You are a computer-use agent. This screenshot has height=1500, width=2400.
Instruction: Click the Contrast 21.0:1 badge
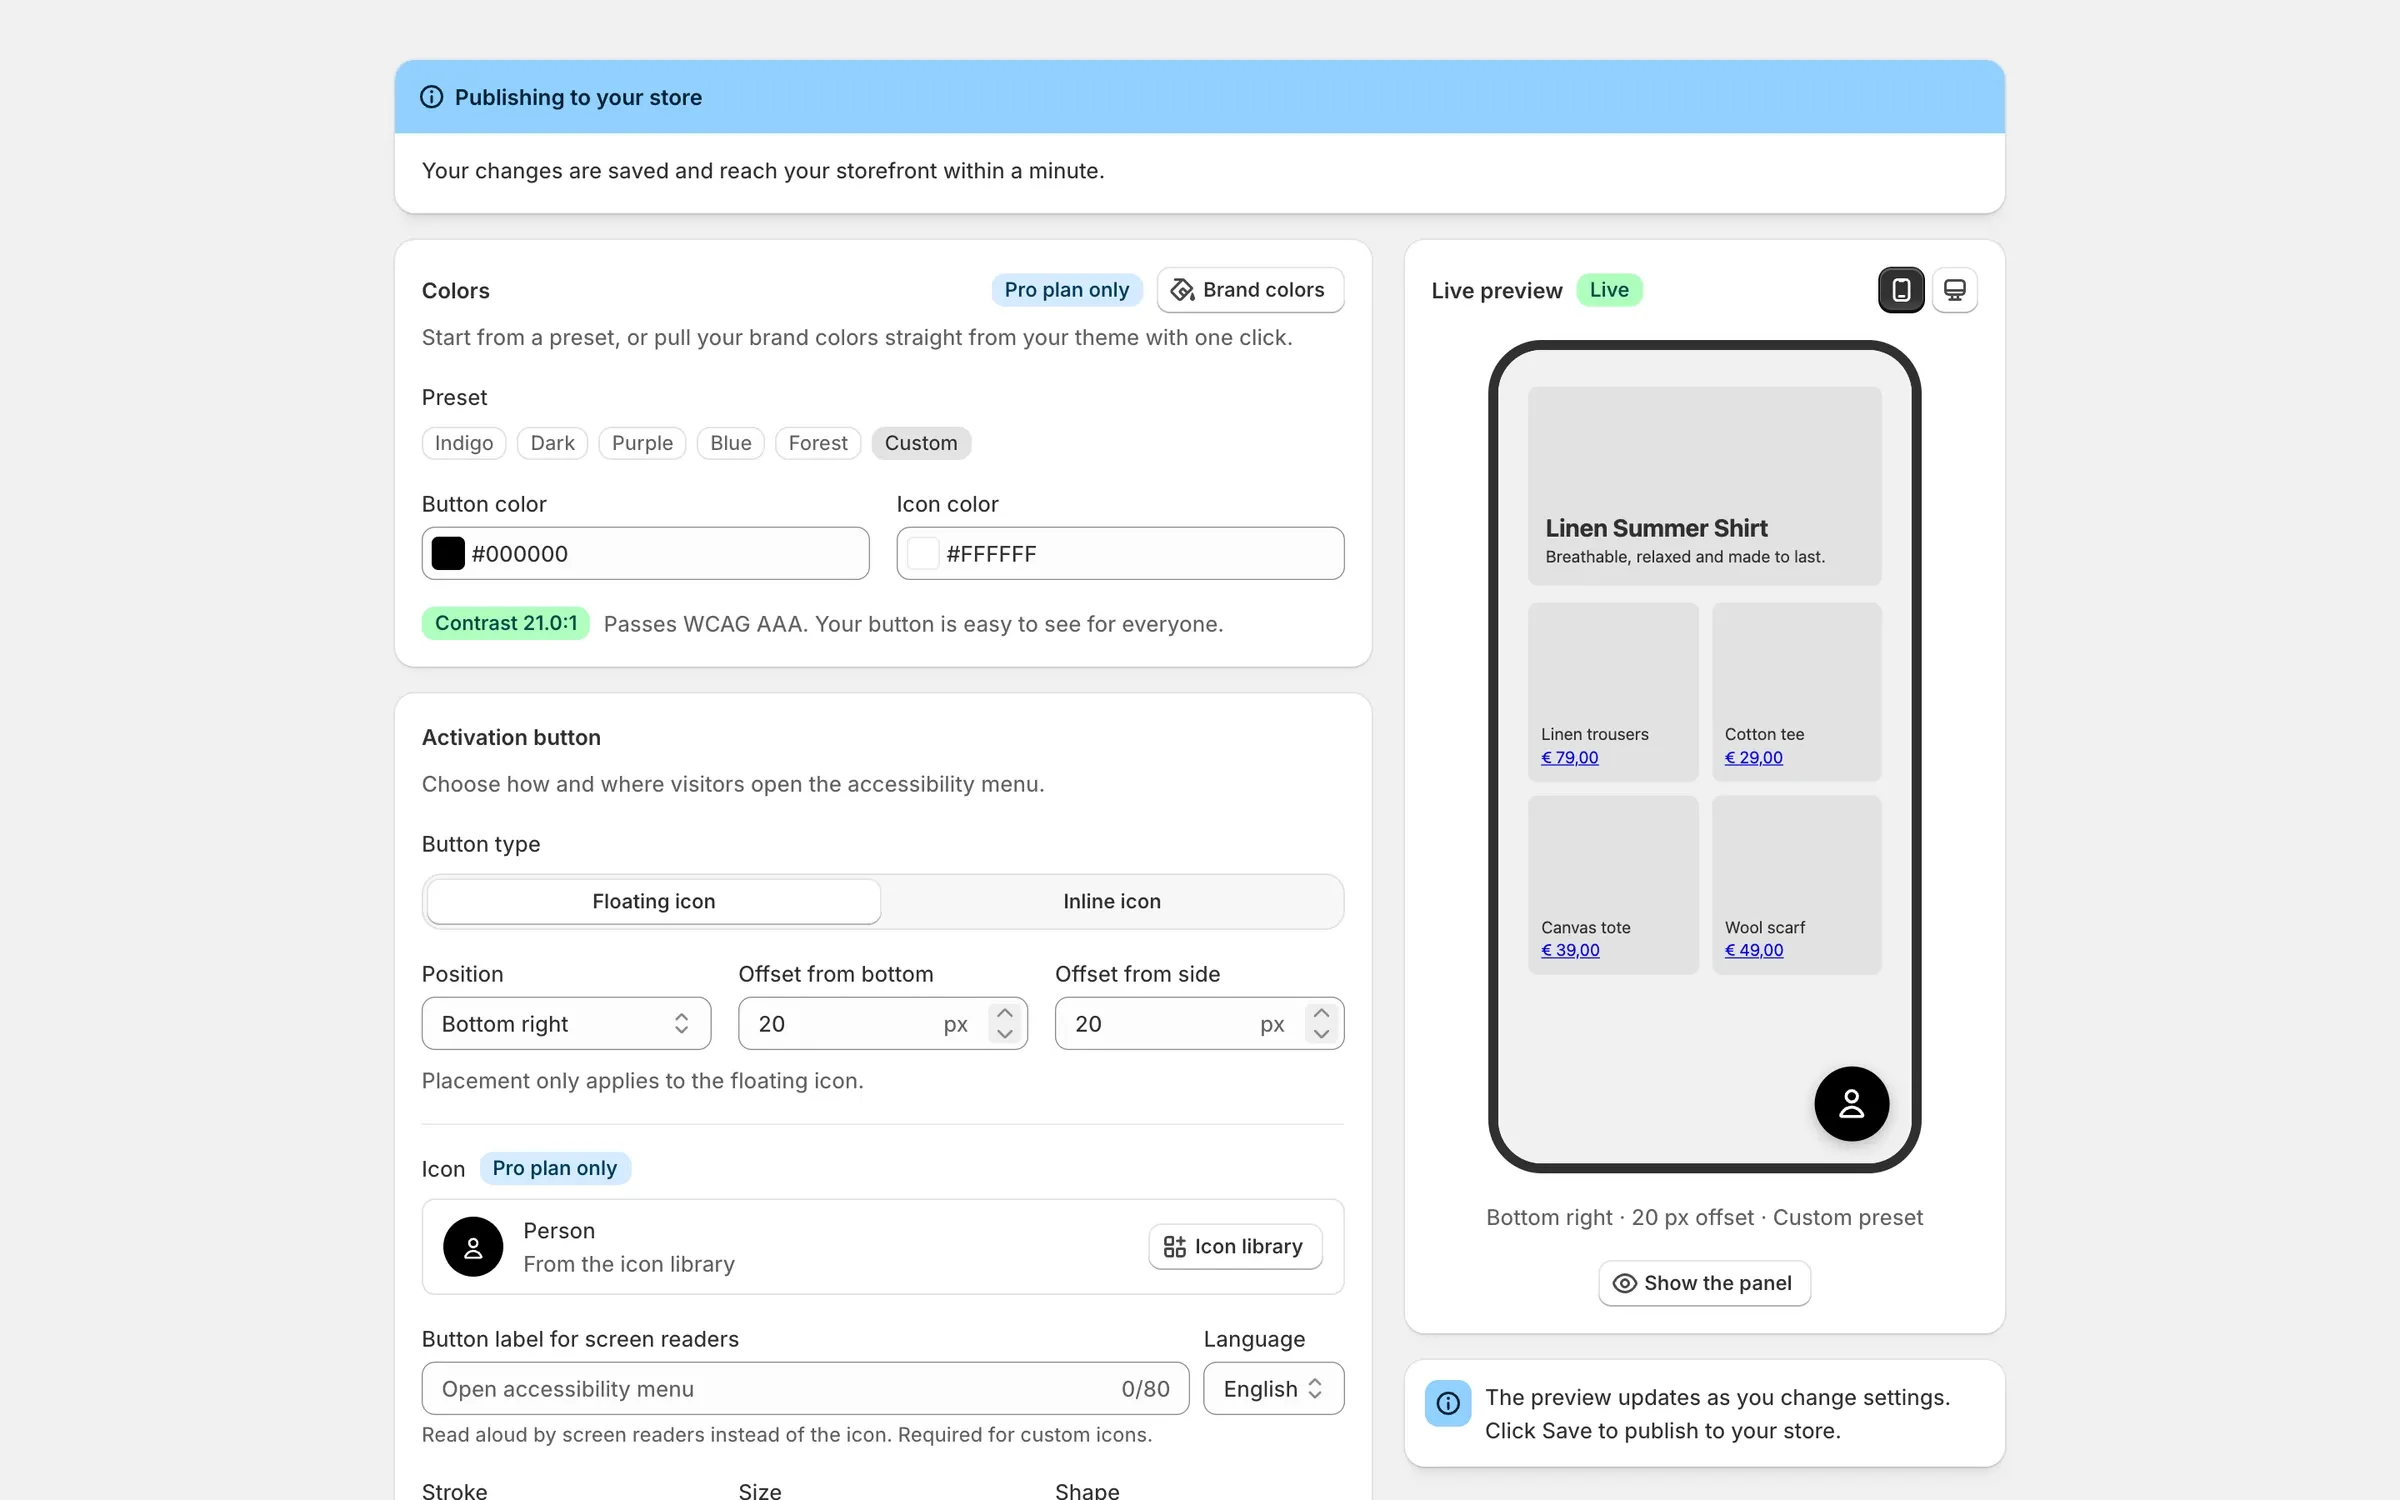click(506, 623)
